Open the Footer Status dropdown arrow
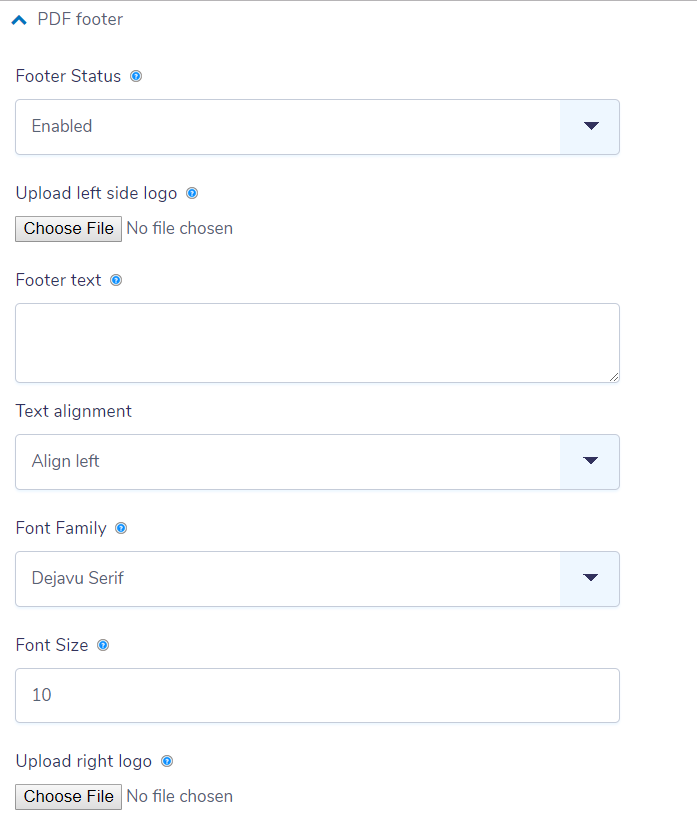Screen dimensions: 697x816 590,126
